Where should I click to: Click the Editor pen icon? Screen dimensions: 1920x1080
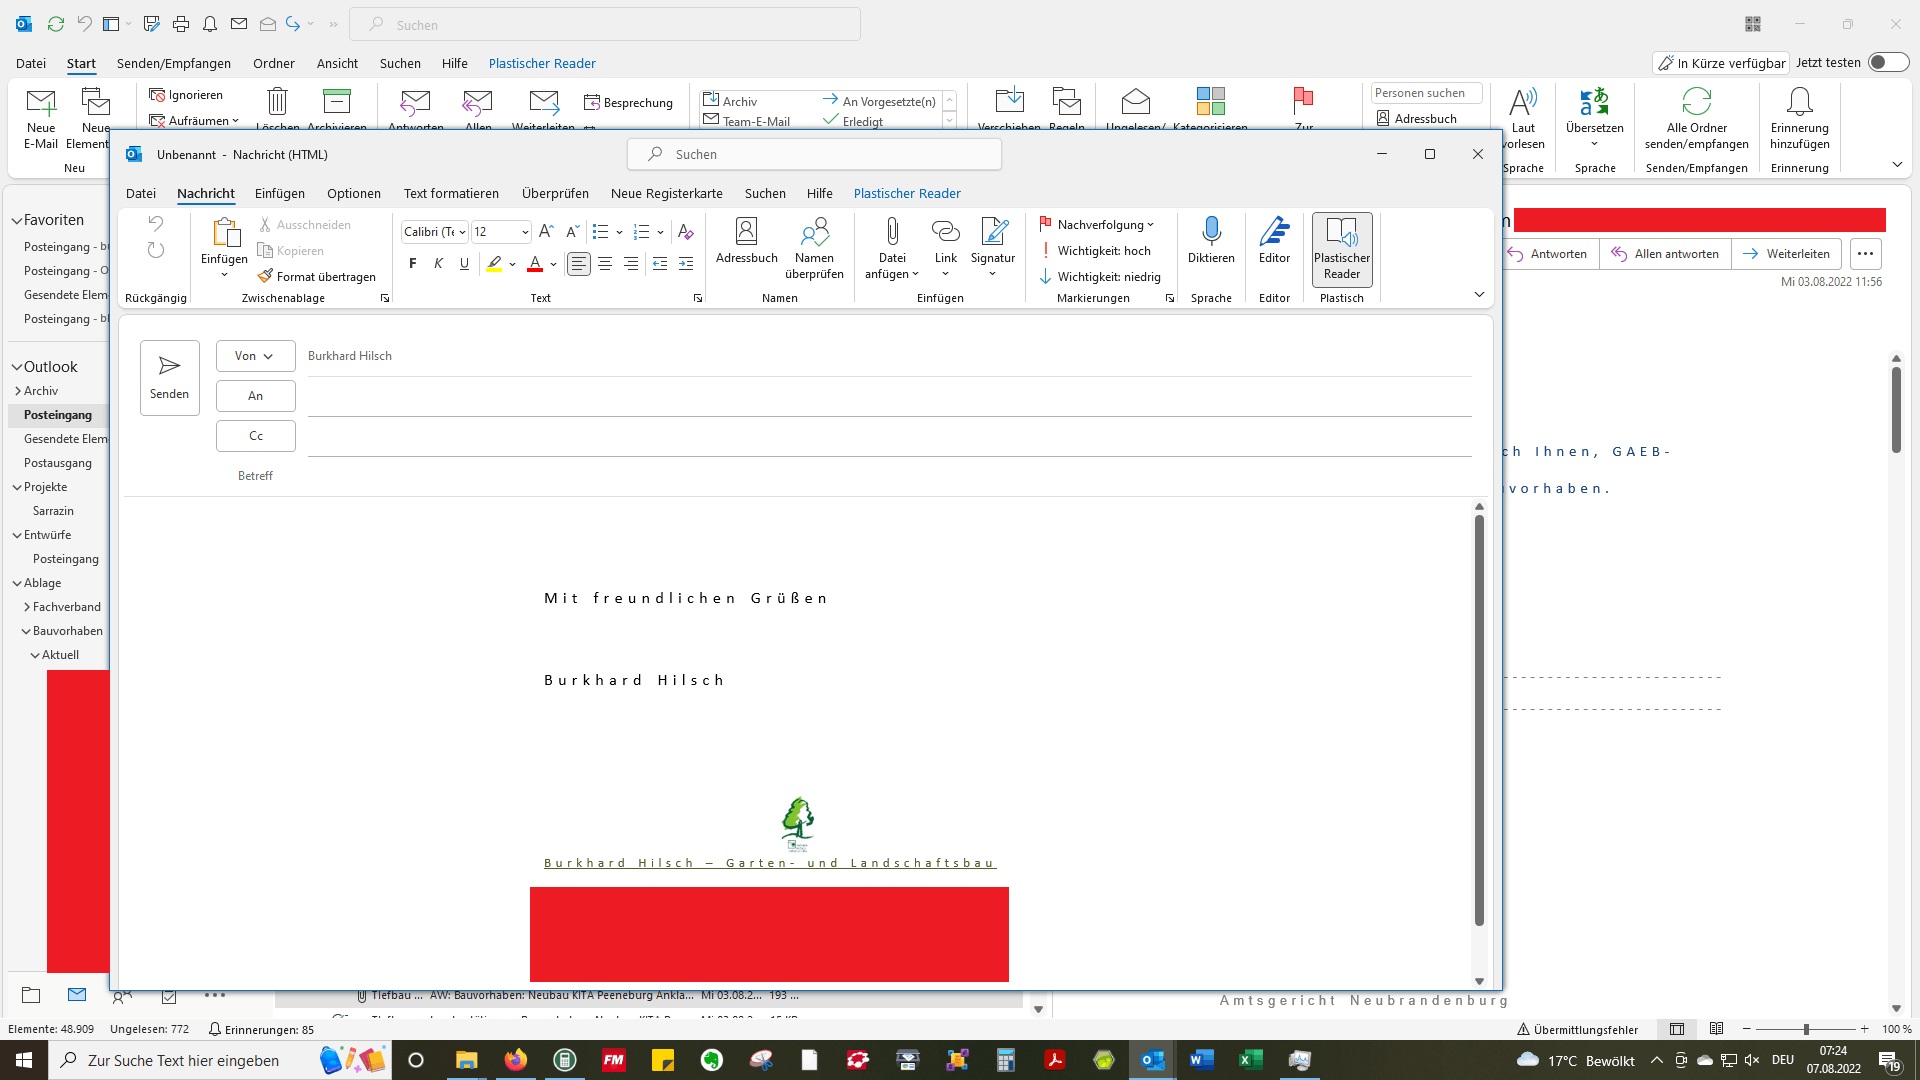1274,232
